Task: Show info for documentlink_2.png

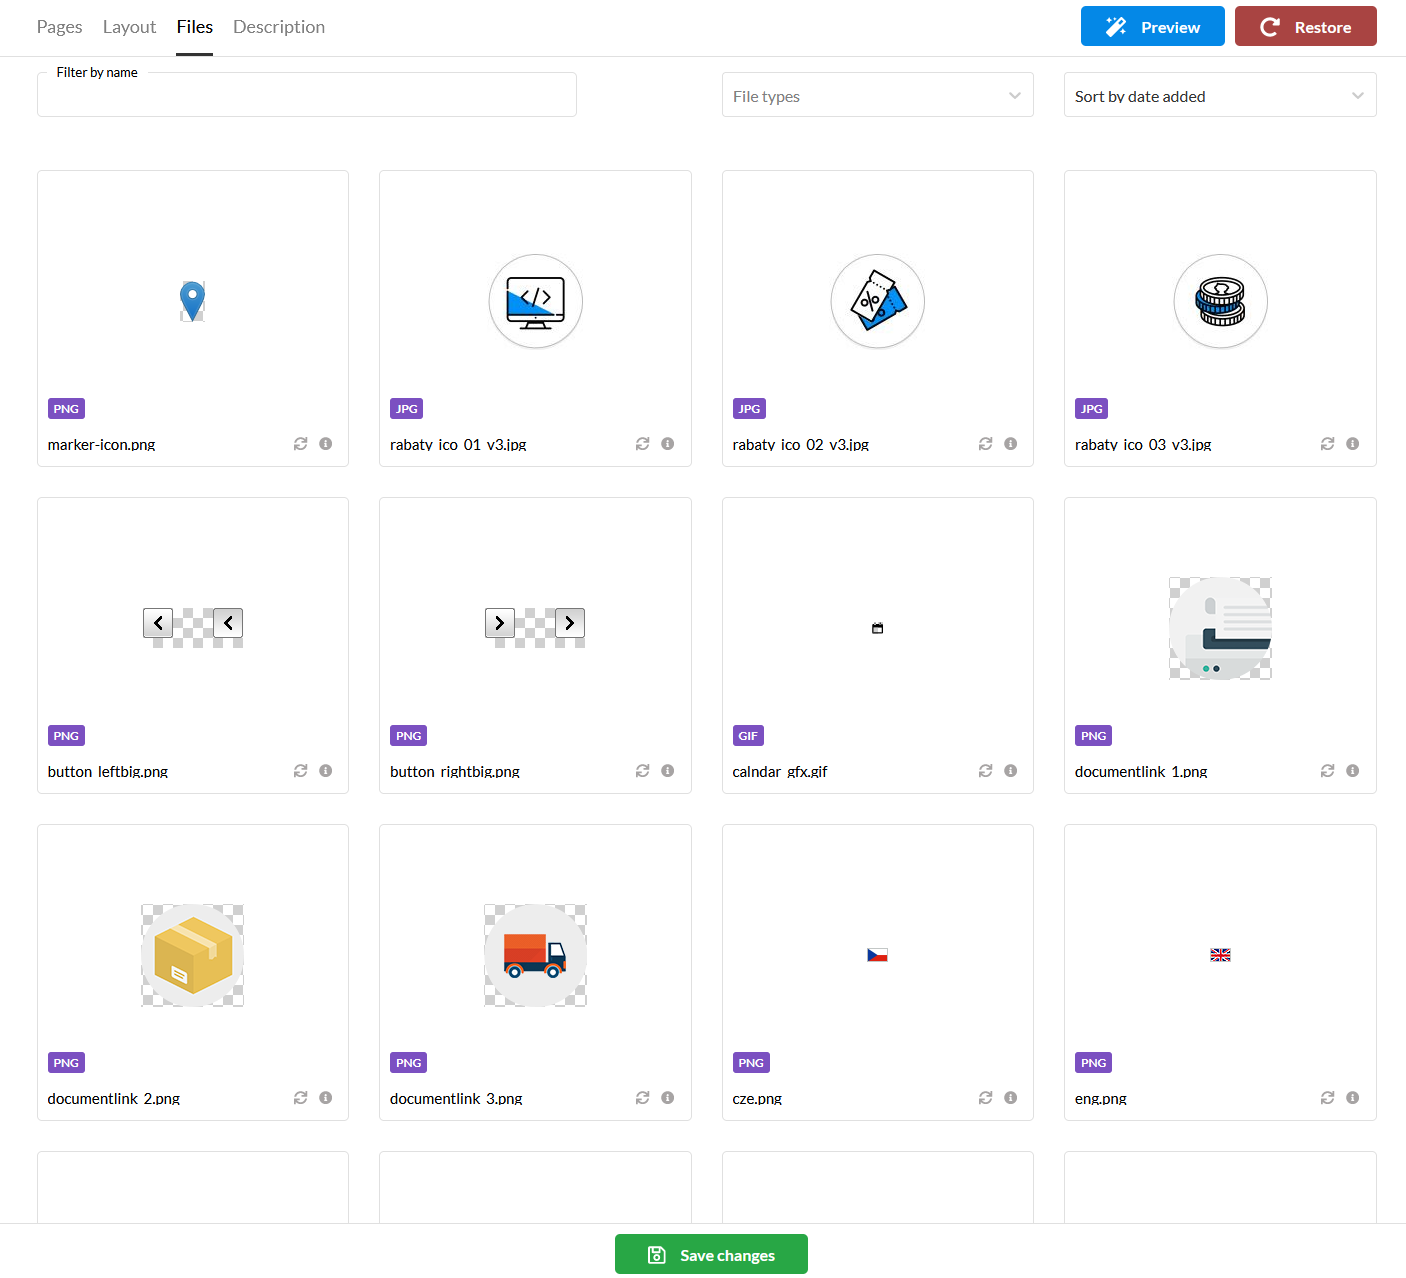Action: pos(326,1098)
